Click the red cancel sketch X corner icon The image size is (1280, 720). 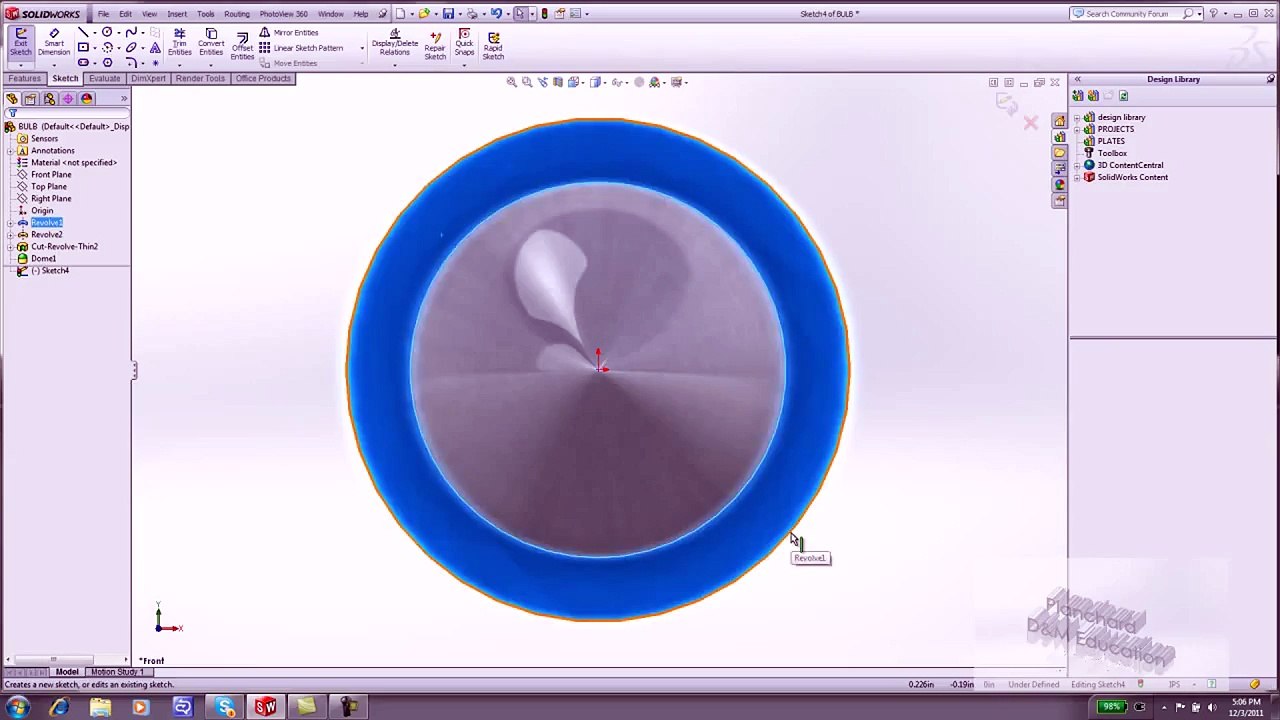coord(1031,123)
